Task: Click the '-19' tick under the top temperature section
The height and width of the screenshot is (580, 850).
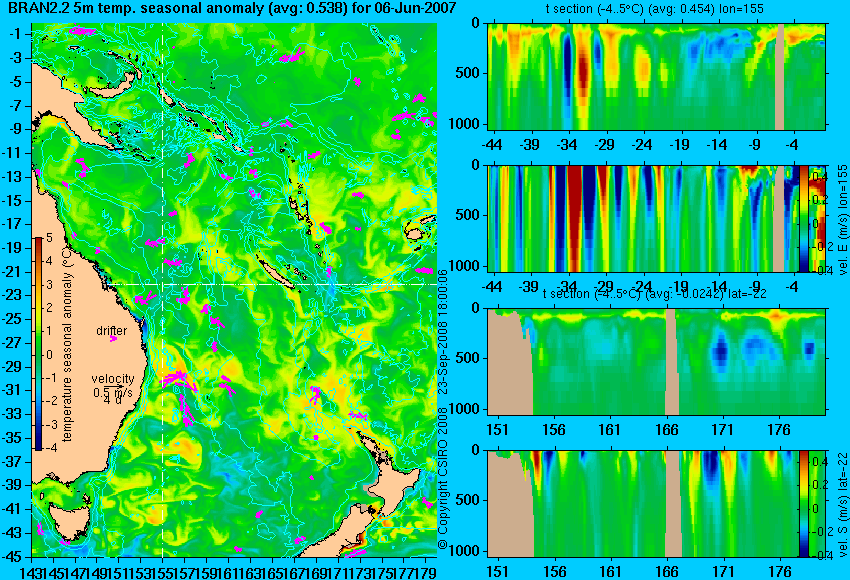Action: pos(680,145)
